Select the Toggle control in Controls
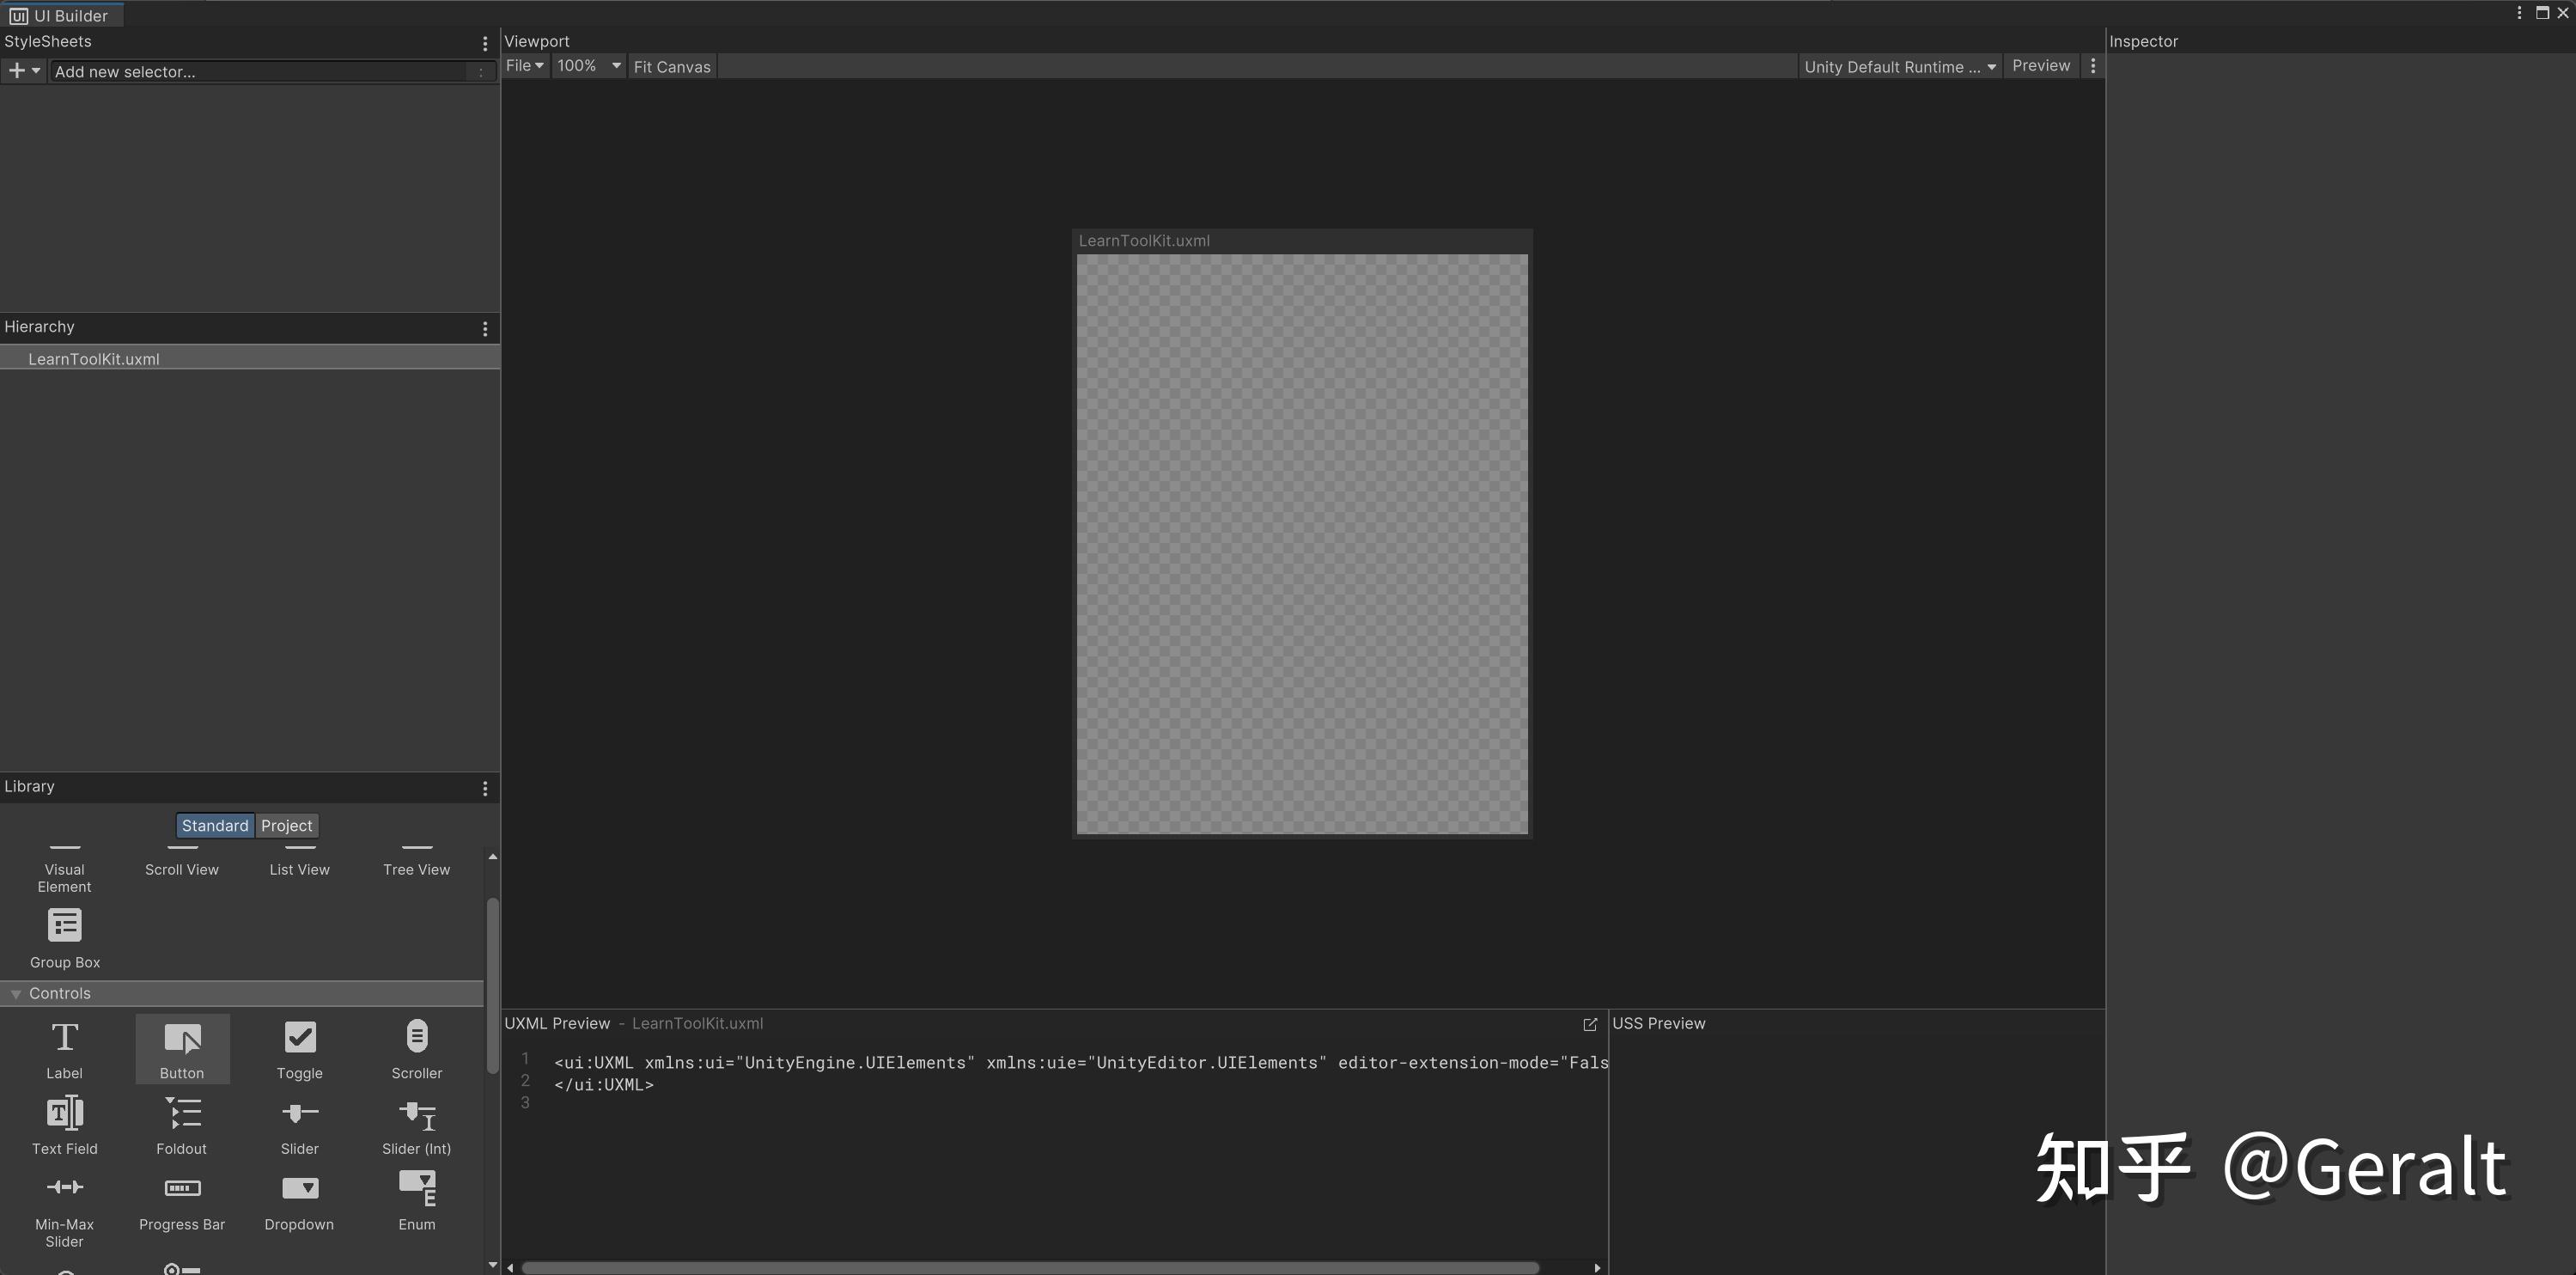Viewport: 2576px width, 1275px height. click(298, 1048)
